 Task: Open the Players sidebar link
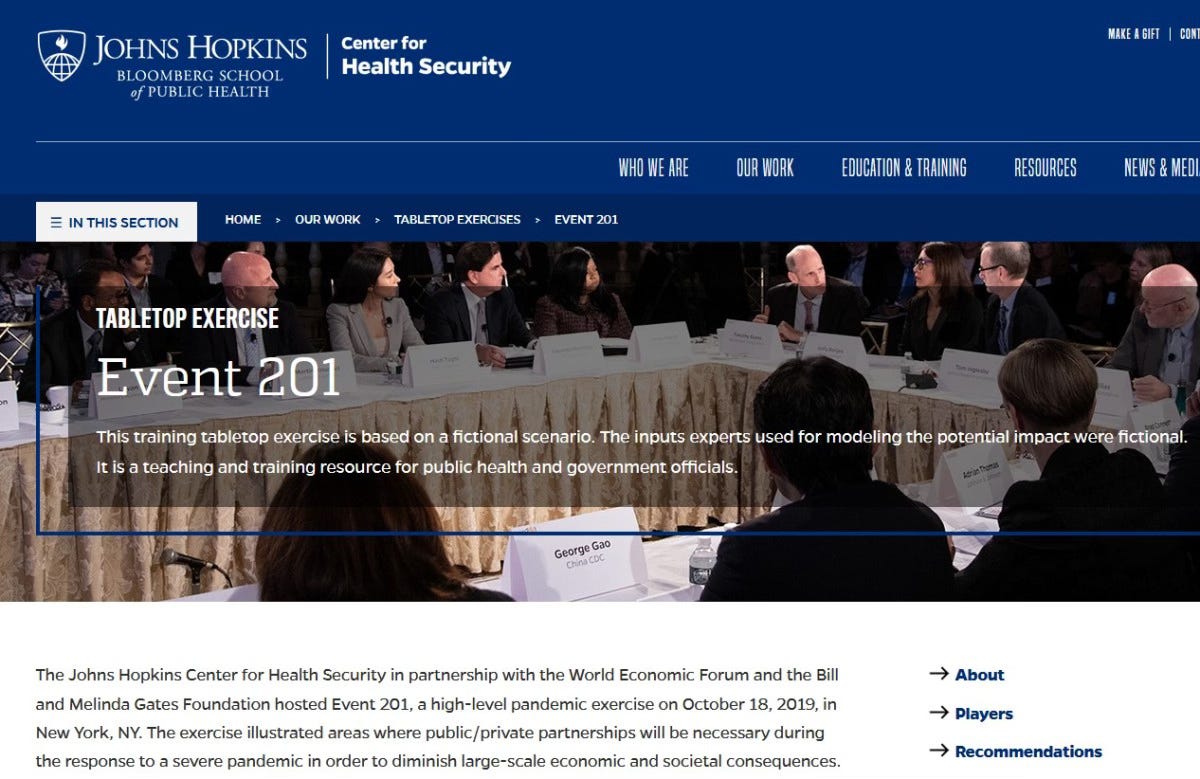click(x=984, y=714)
